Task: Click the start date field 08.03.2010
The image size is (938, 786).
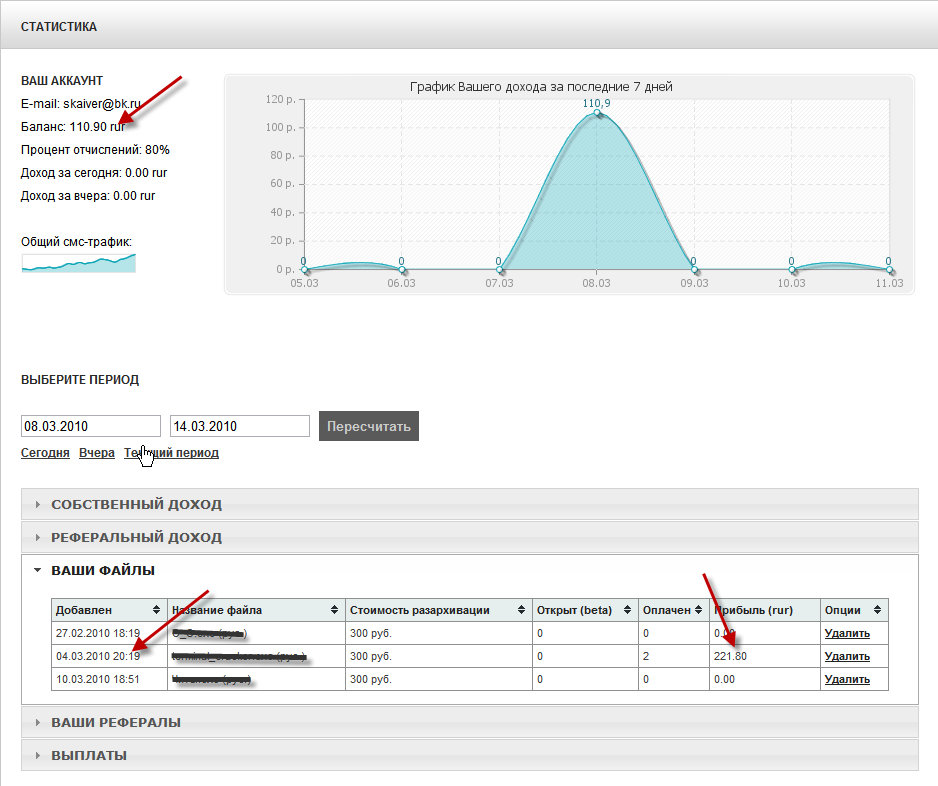Action: [x=90, y=426]
